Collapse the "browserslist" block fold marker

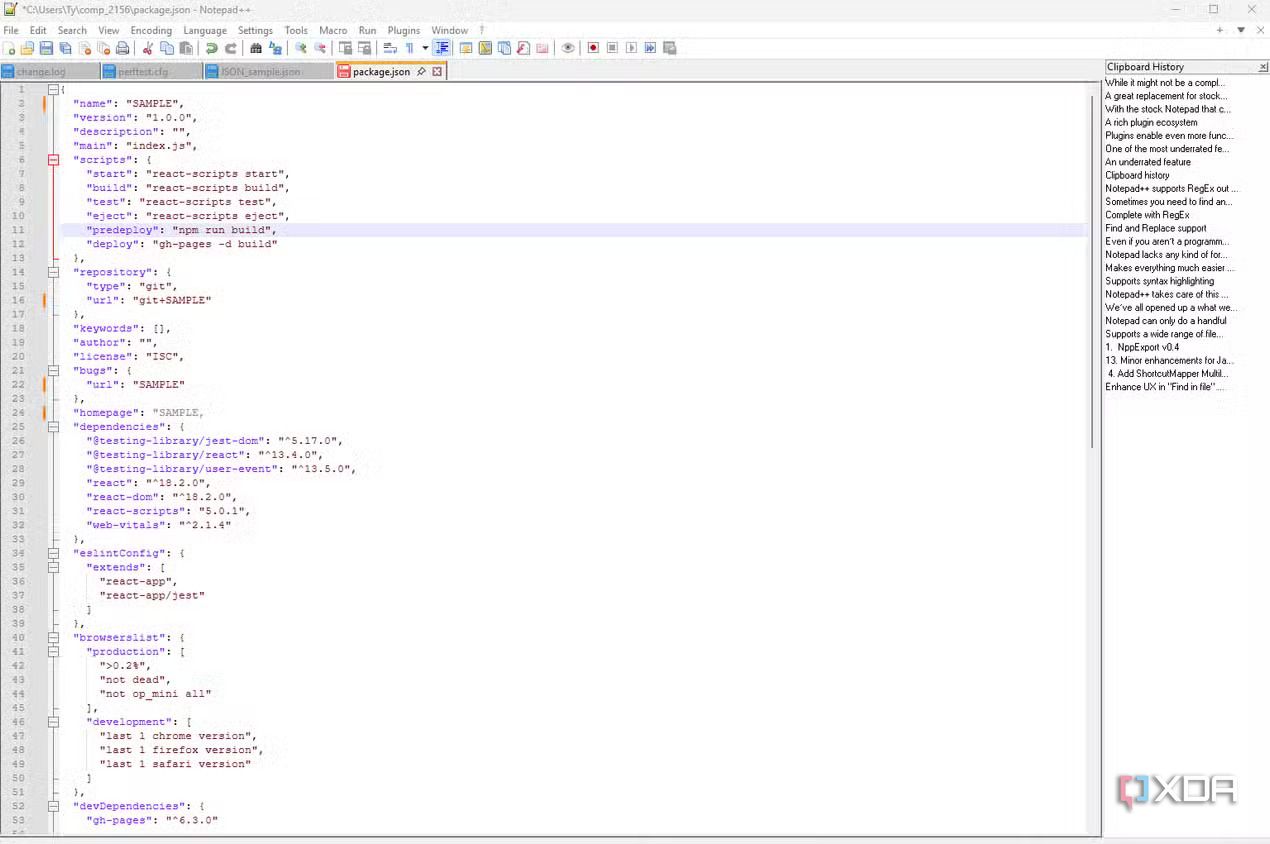(54, 637)
